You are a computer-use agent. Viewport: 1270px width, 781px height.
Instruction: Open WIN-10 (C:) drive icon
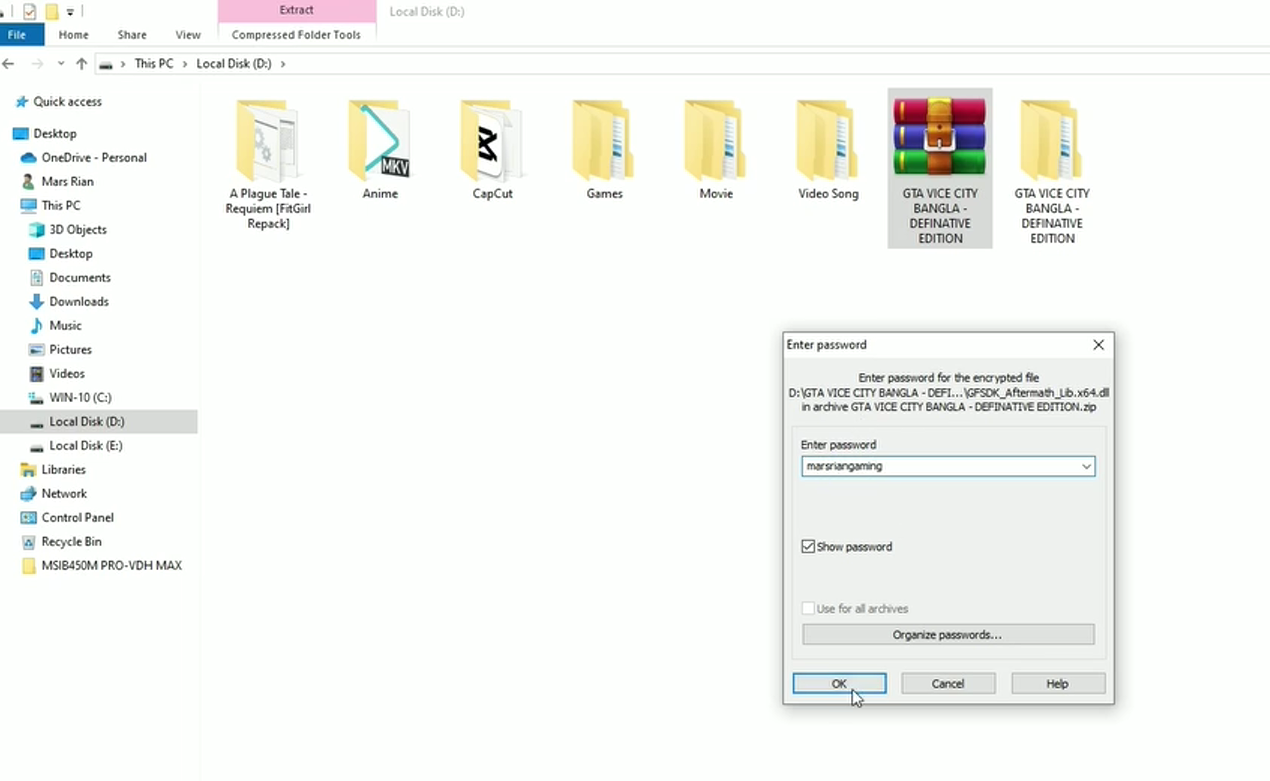click(37, 398)
